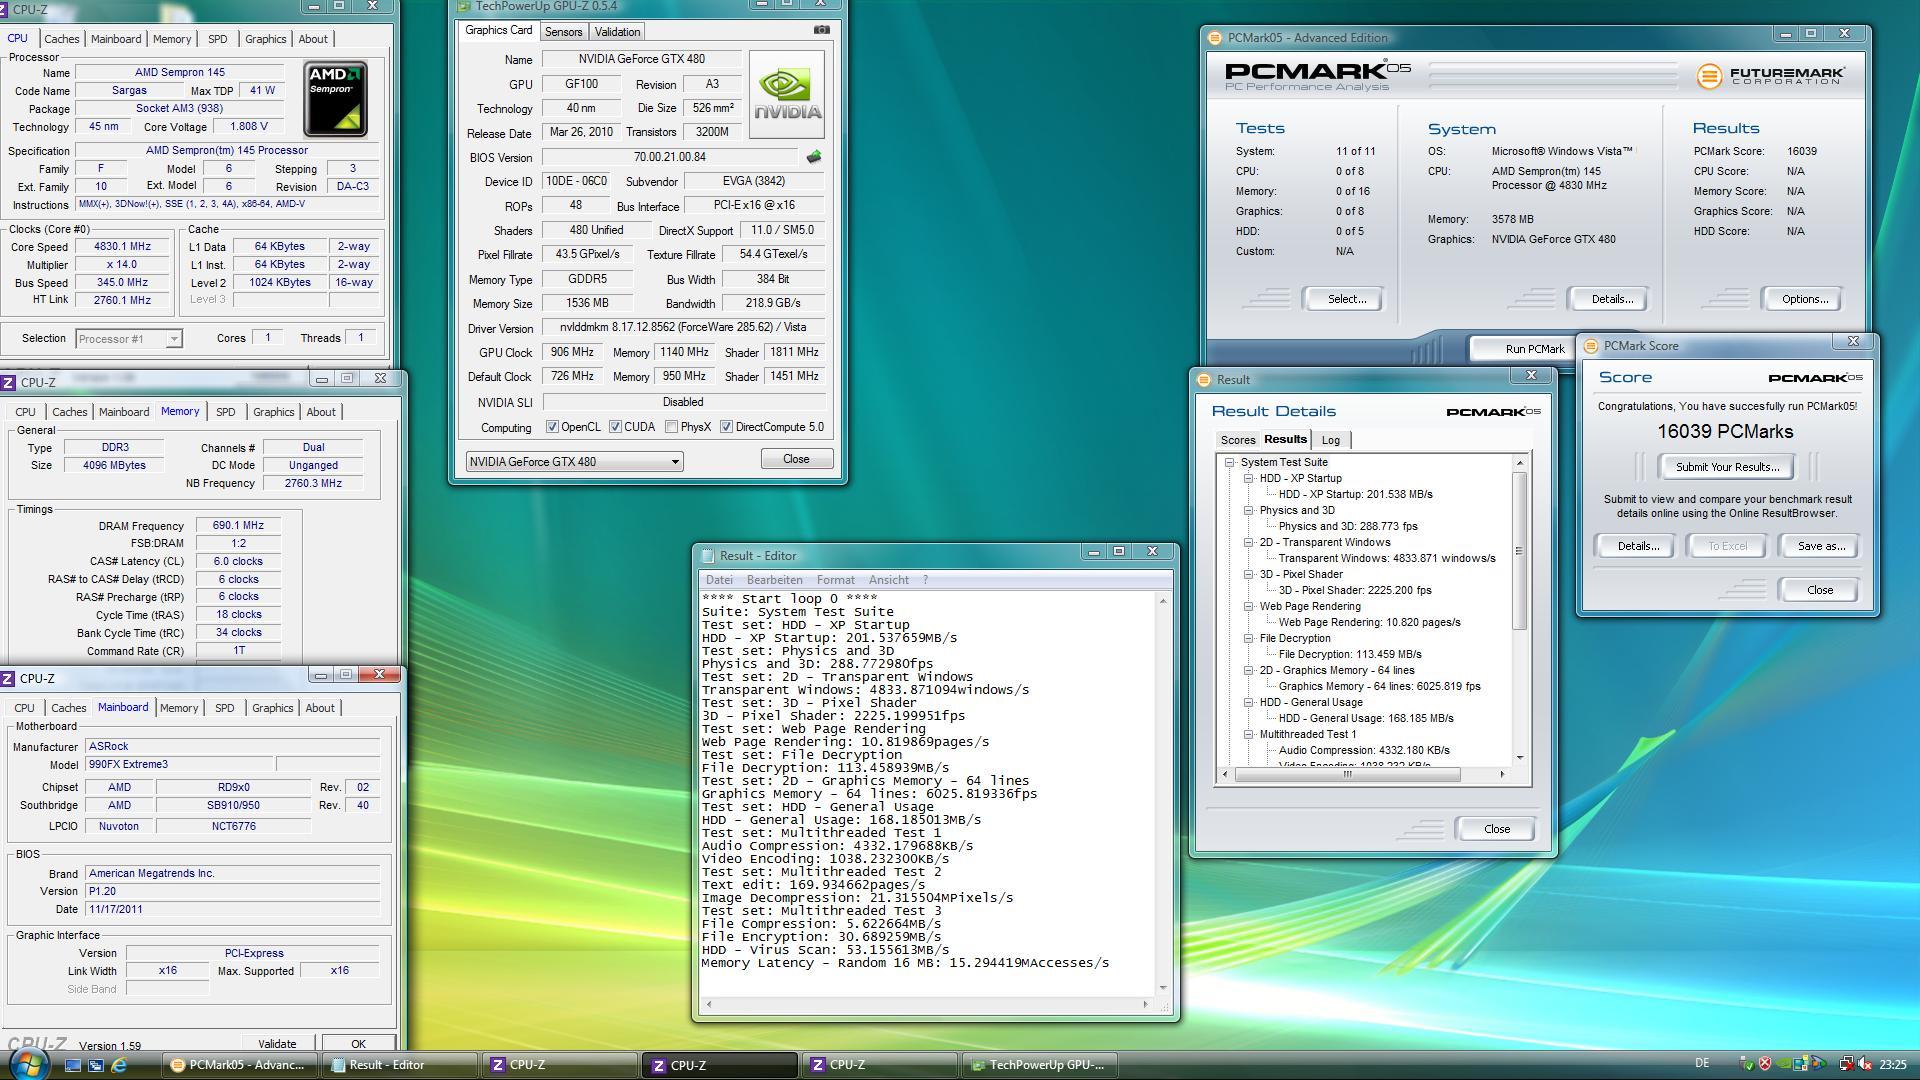Click the Result - Editor notepad title icon
The width and height of the screenshot is (1920, 1080).
tap(708, 556)
